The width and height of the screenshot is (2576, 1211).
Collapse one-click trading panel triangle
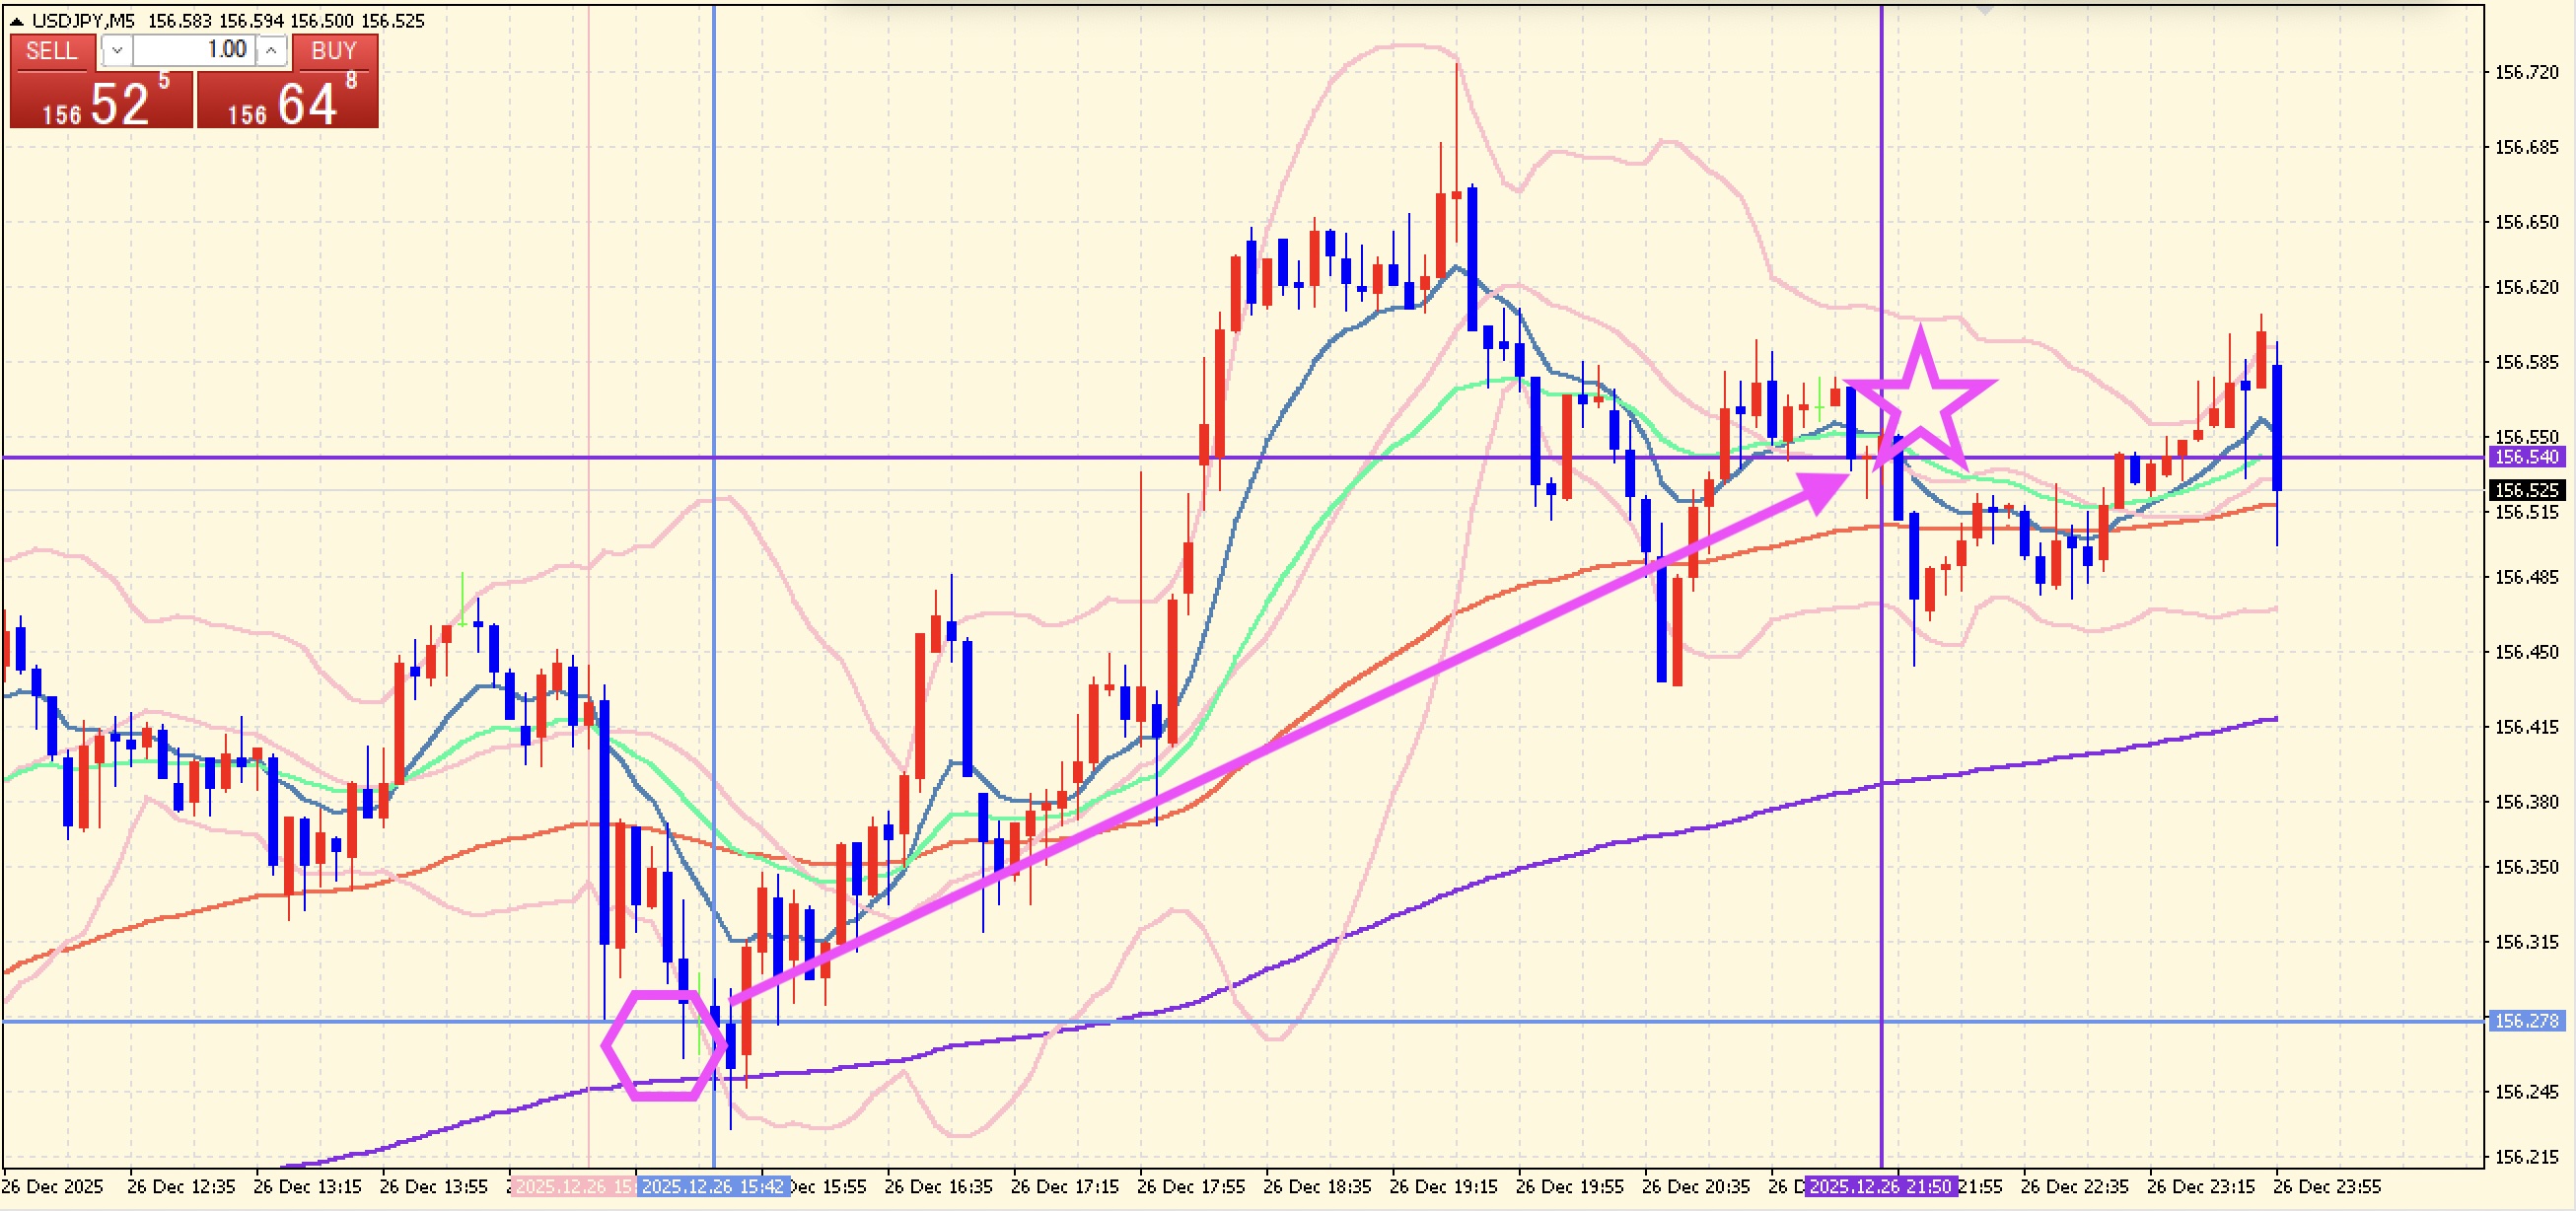(x=16, y=21)
